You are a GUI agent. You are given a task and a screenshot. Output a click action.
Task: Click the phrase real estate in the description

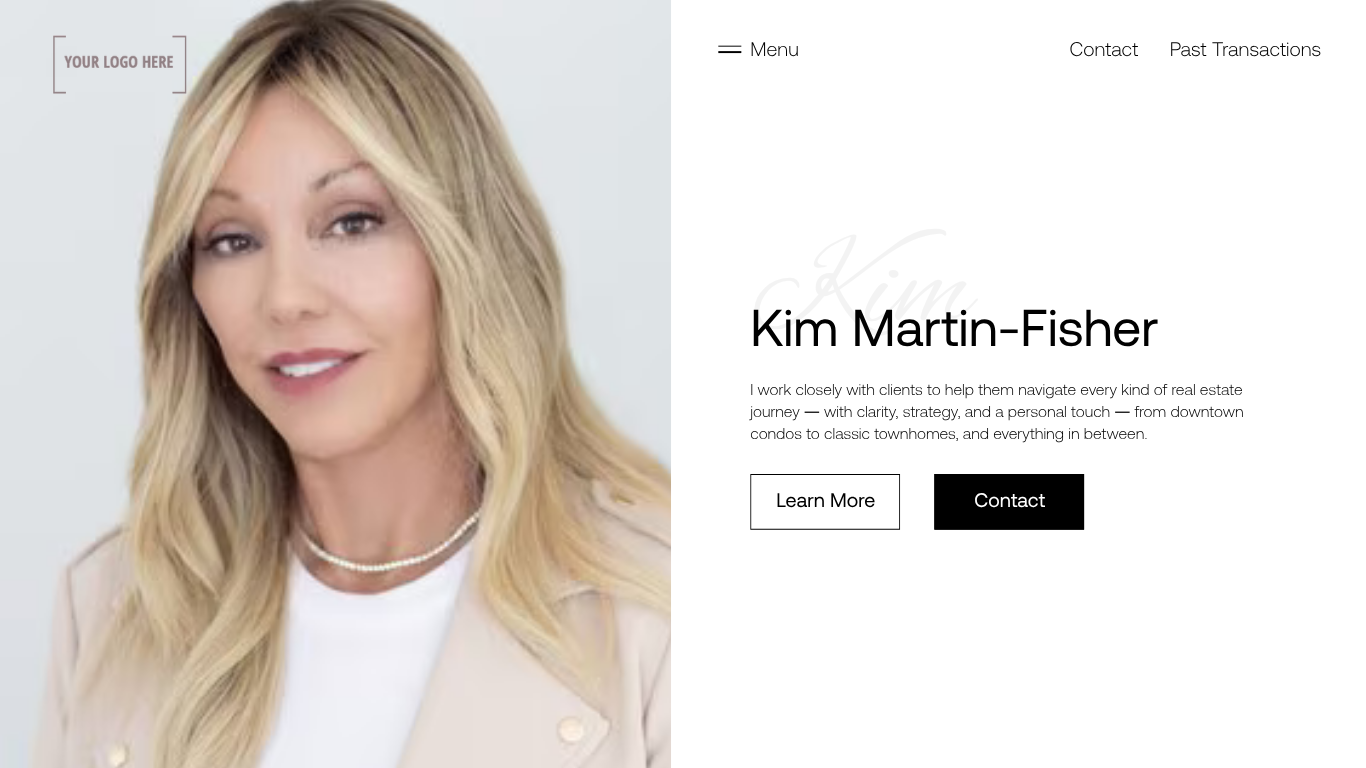pos(1207,390)
